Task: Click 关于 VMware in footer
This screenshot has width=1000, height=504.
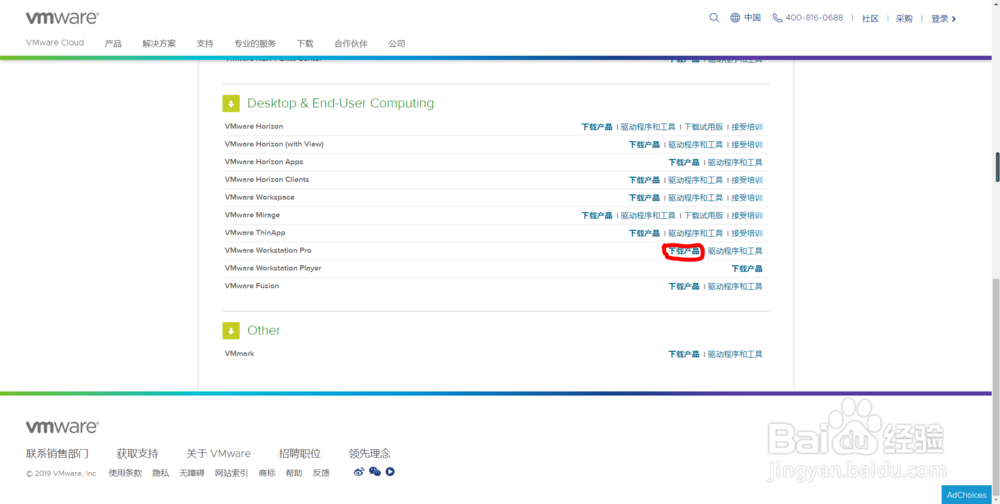Action: 218,454
